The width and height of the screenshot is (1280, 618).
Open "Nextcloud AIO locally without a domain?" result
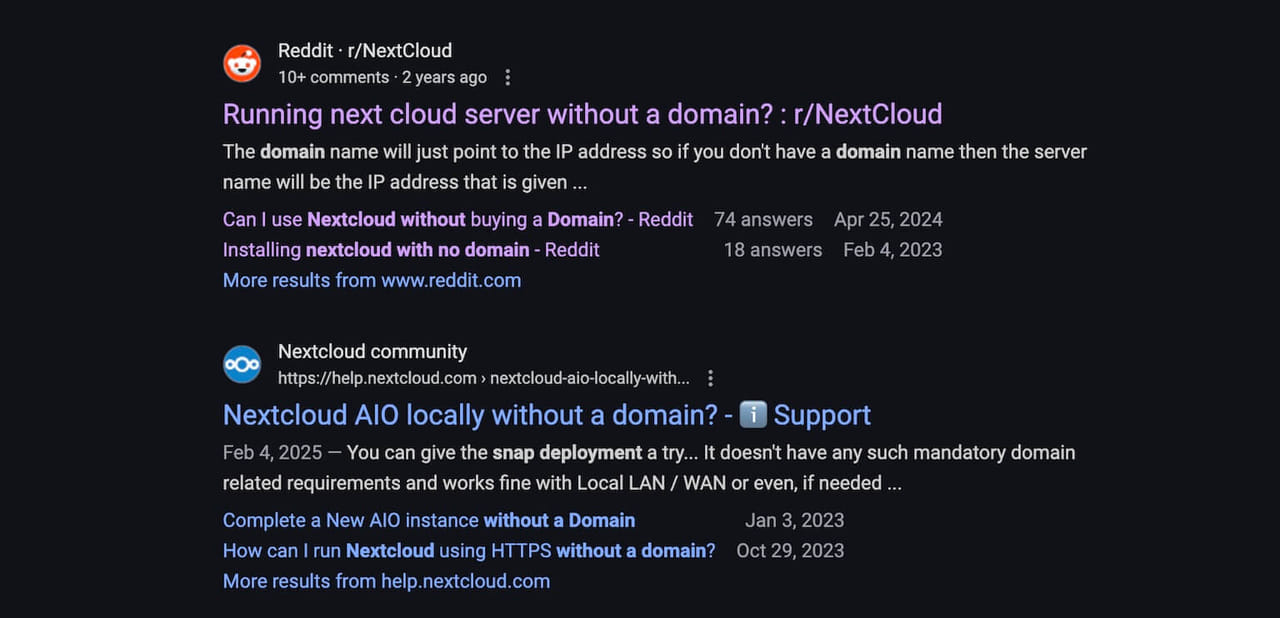coord(478,415)
